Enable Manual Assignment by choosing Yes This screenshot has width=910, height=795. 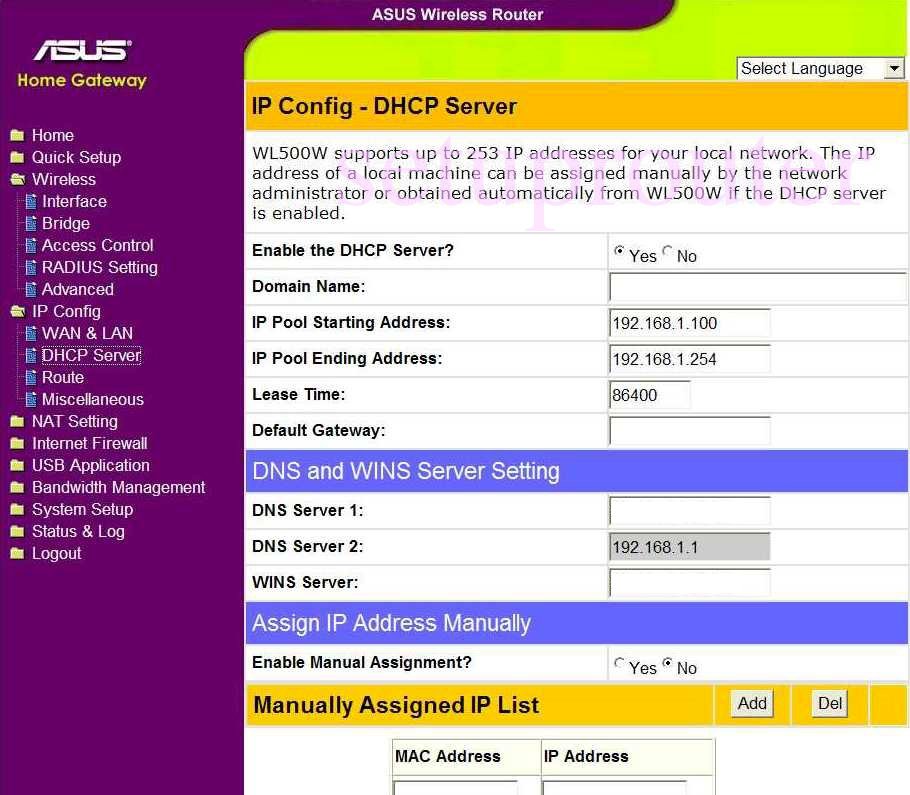619,661
